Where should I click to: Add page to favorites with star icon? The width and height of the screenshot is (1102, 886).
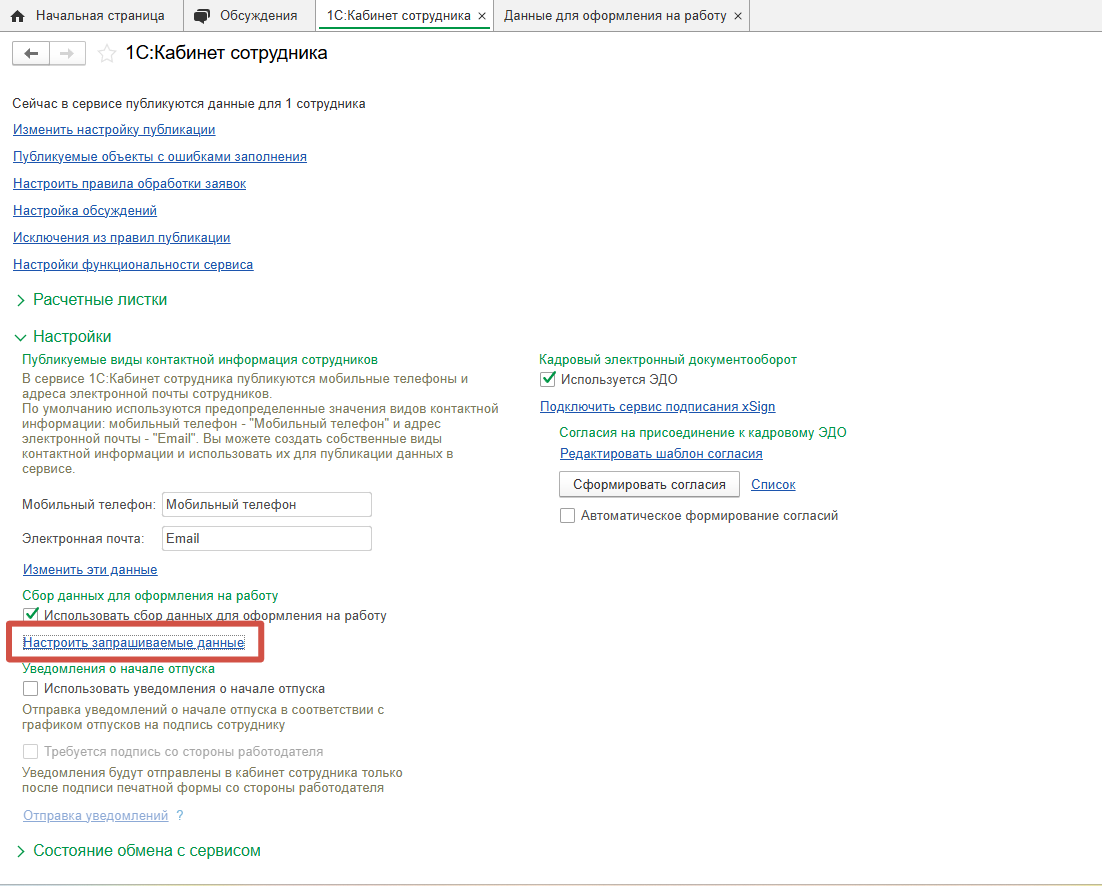tap(106, 54)
